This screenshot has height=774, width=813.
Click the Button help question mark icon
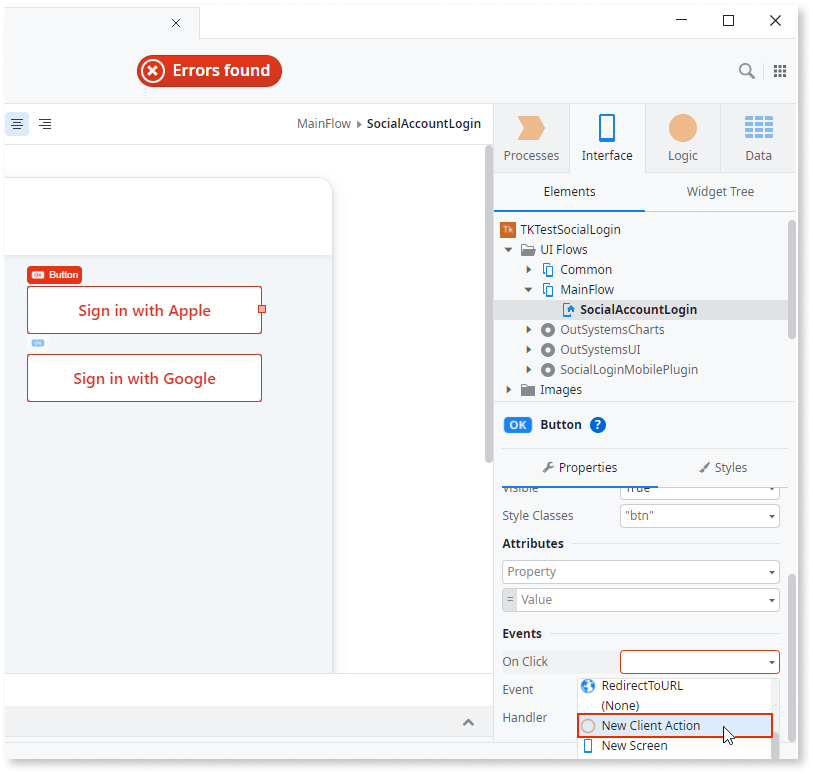pos(598,425)
